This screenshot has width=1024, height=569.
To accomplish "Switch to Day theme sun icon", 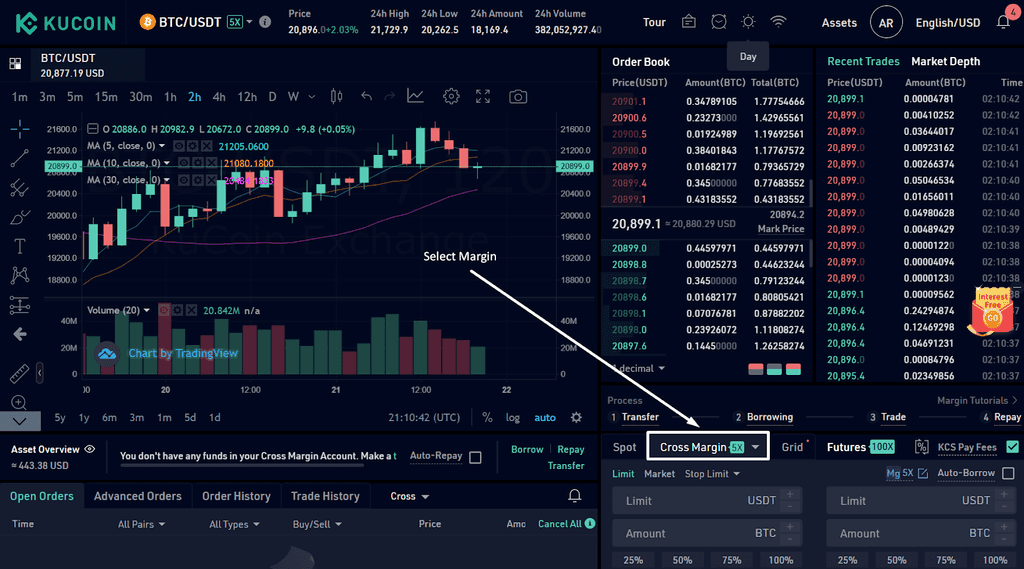I will 748,22.
